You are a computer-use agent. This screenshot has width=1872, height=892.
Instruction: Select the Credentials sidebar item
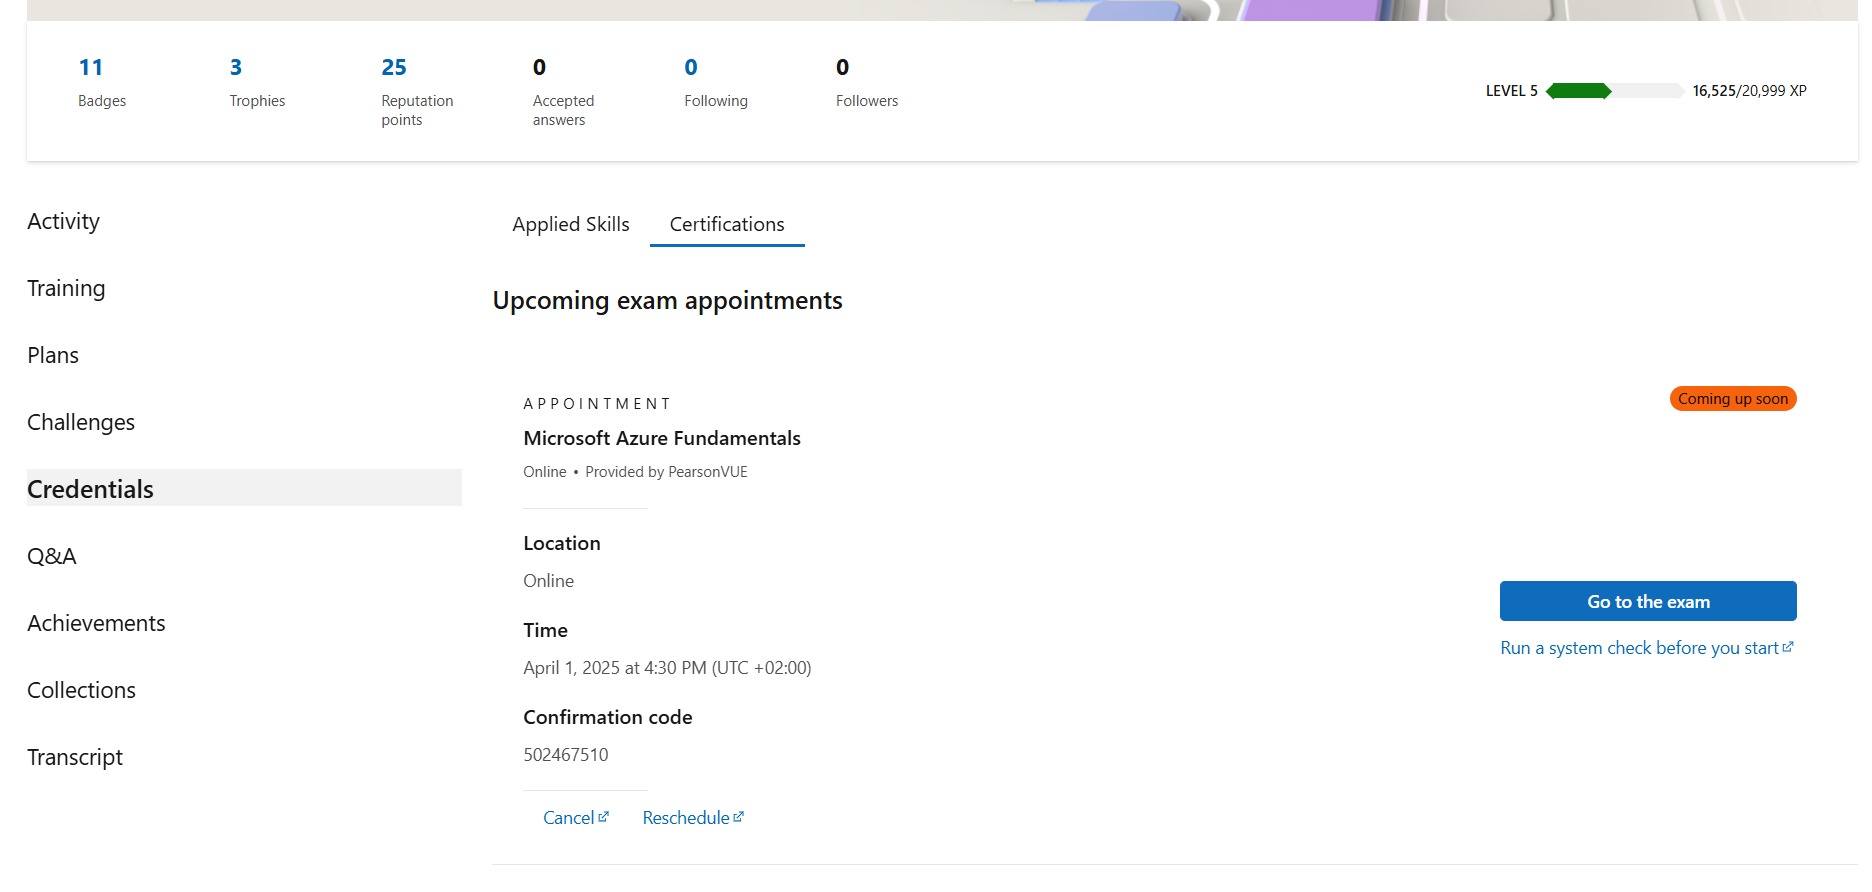tap(244, 488)
